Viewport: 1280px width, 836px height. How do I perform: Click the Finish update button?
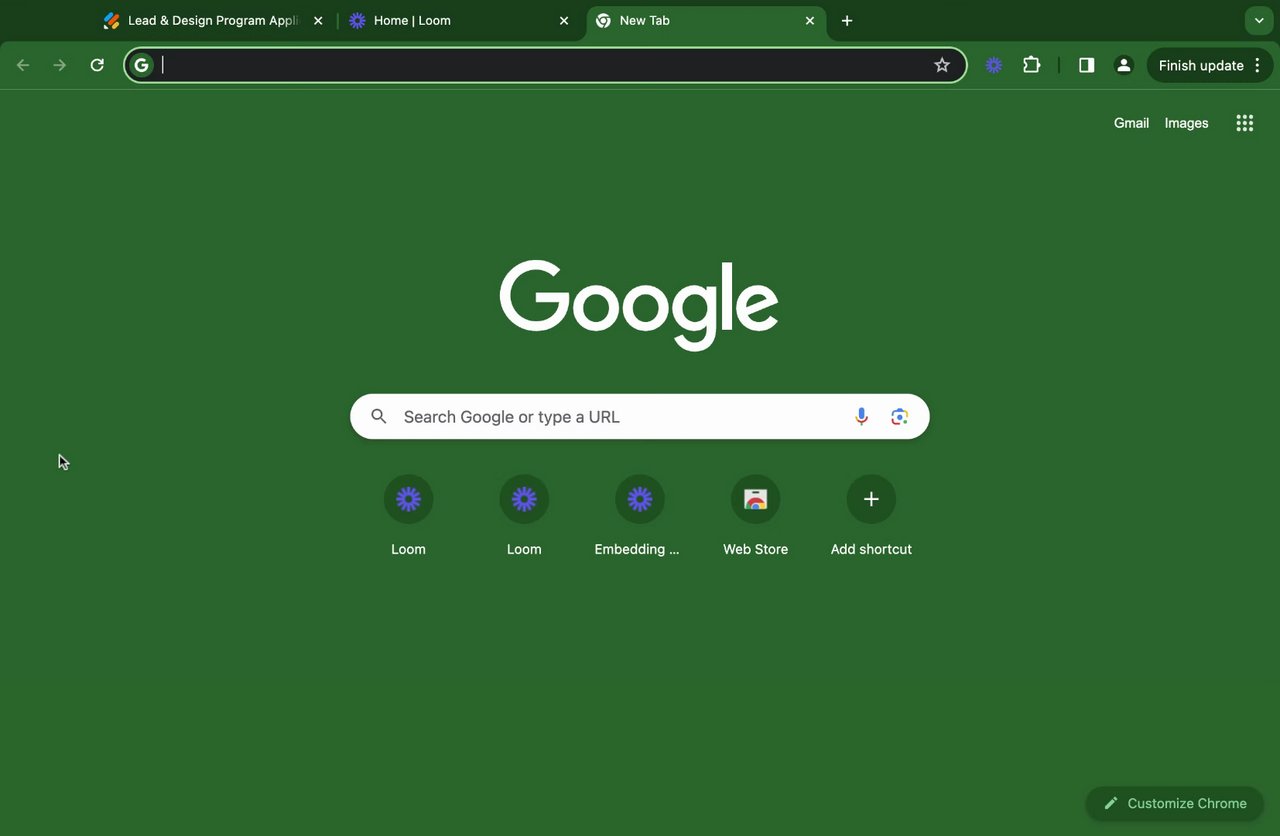1201,65
